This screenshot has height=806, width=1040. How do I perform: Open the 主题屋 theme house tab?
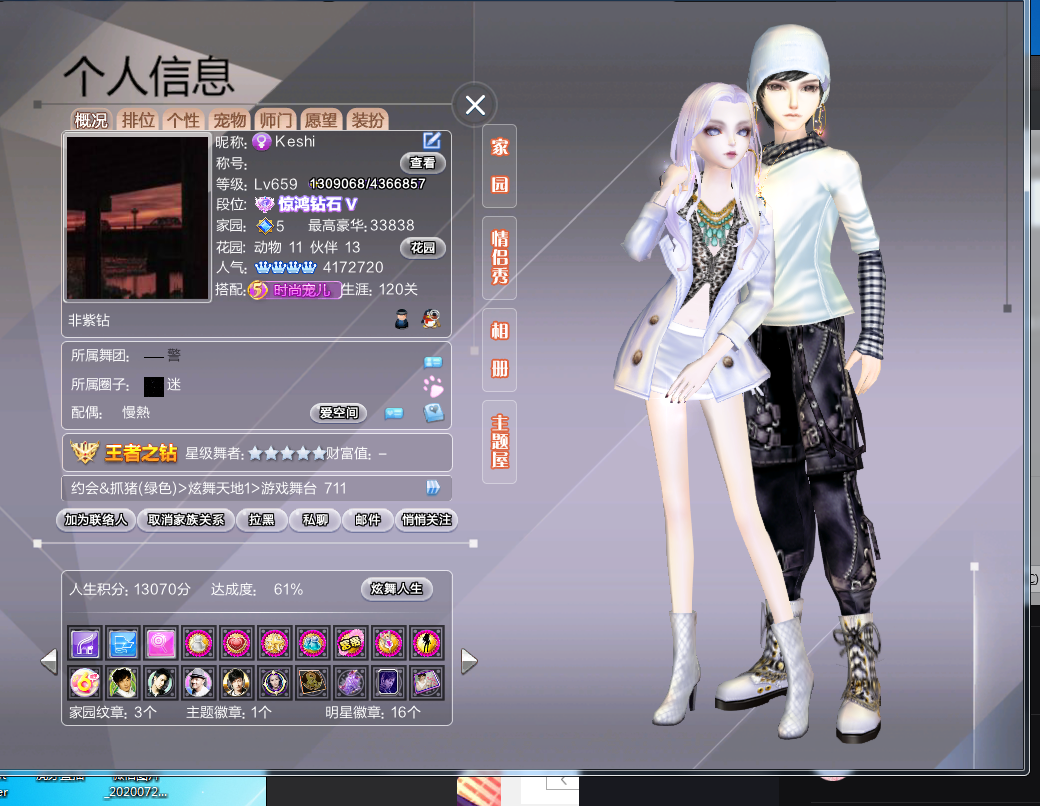click(499, 442)
